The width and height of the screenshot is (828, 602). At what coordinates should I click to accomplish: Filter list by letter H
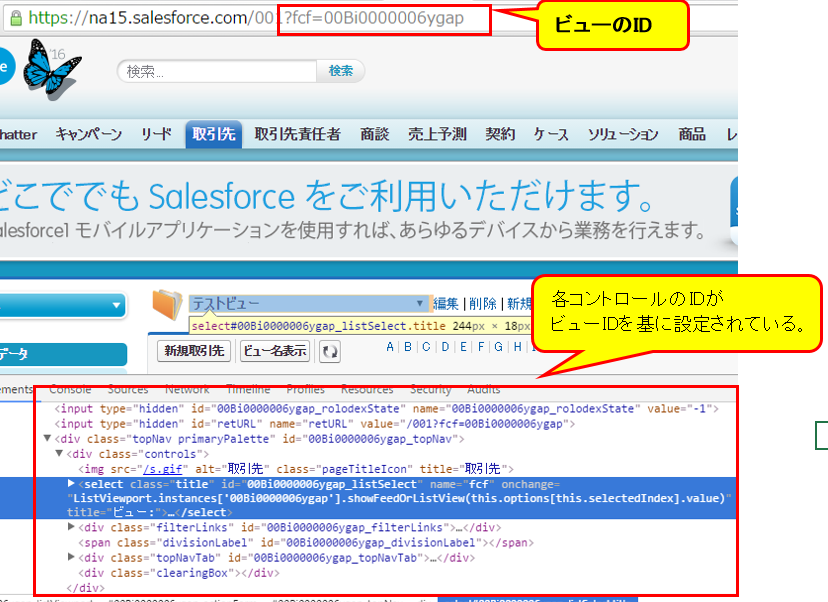tap(518, 347)
